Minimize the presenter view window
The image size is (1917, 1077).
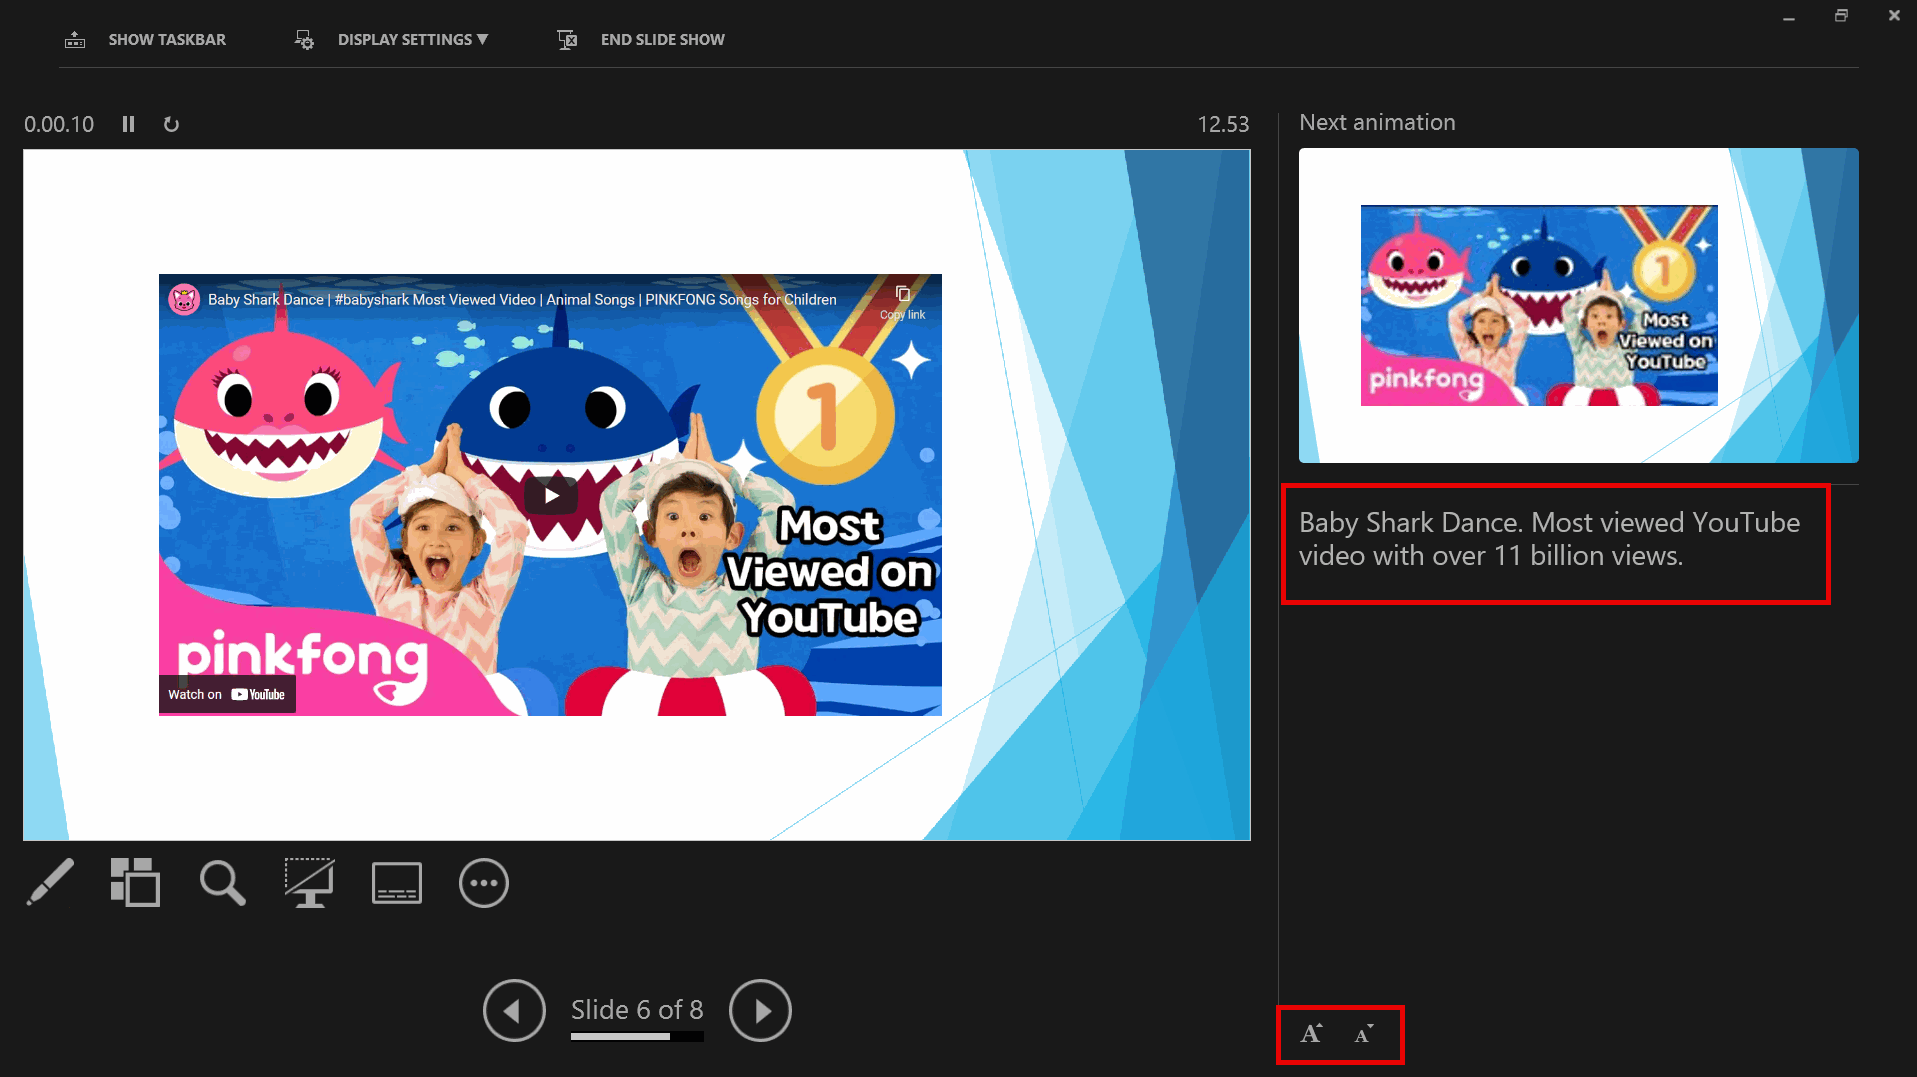point(1789,17)
